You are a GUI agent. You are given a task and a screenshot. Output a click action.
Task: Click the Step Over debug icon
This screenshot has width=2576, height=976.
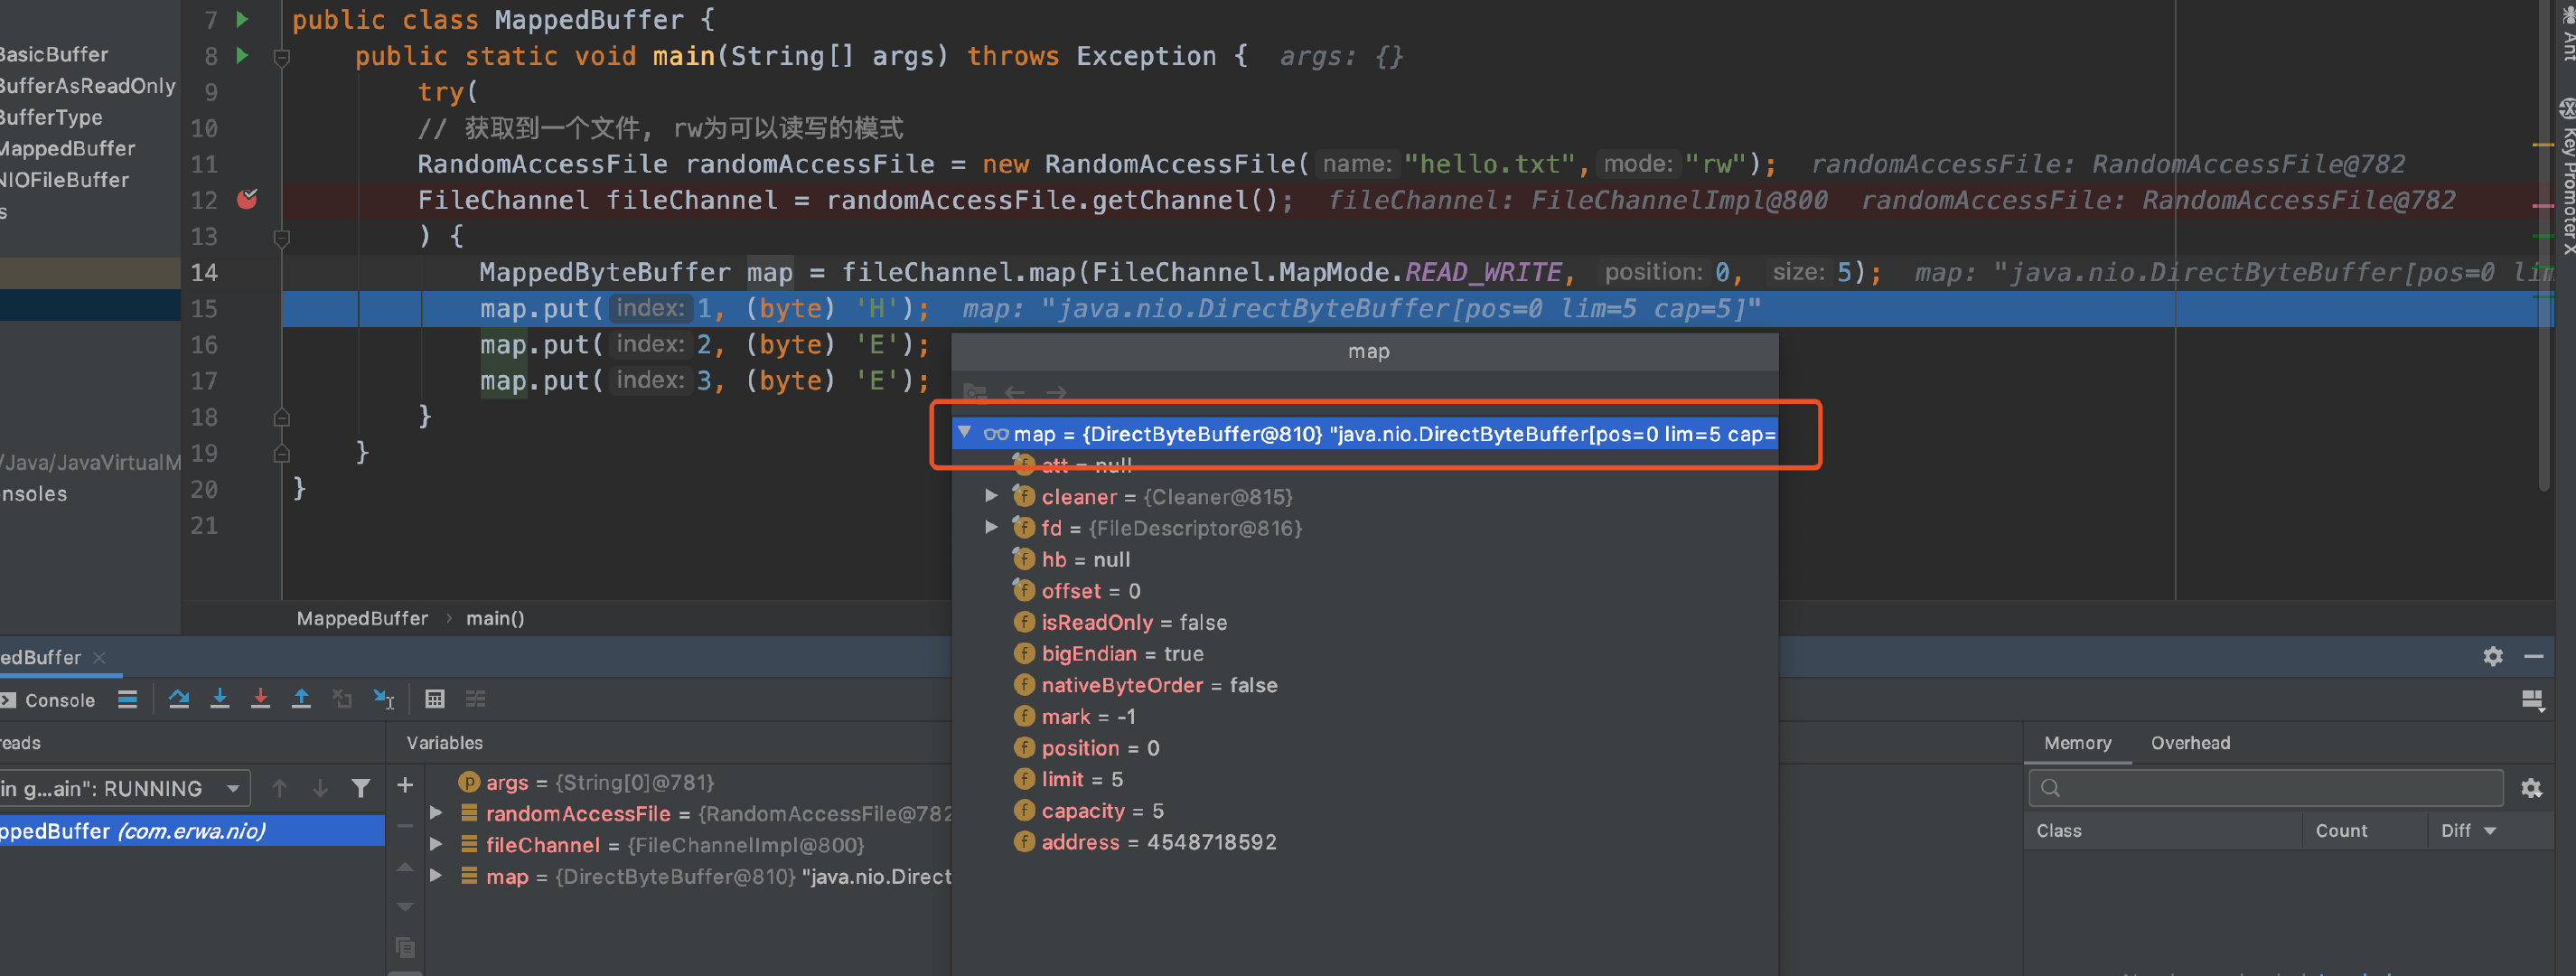(x=179, y=699)
